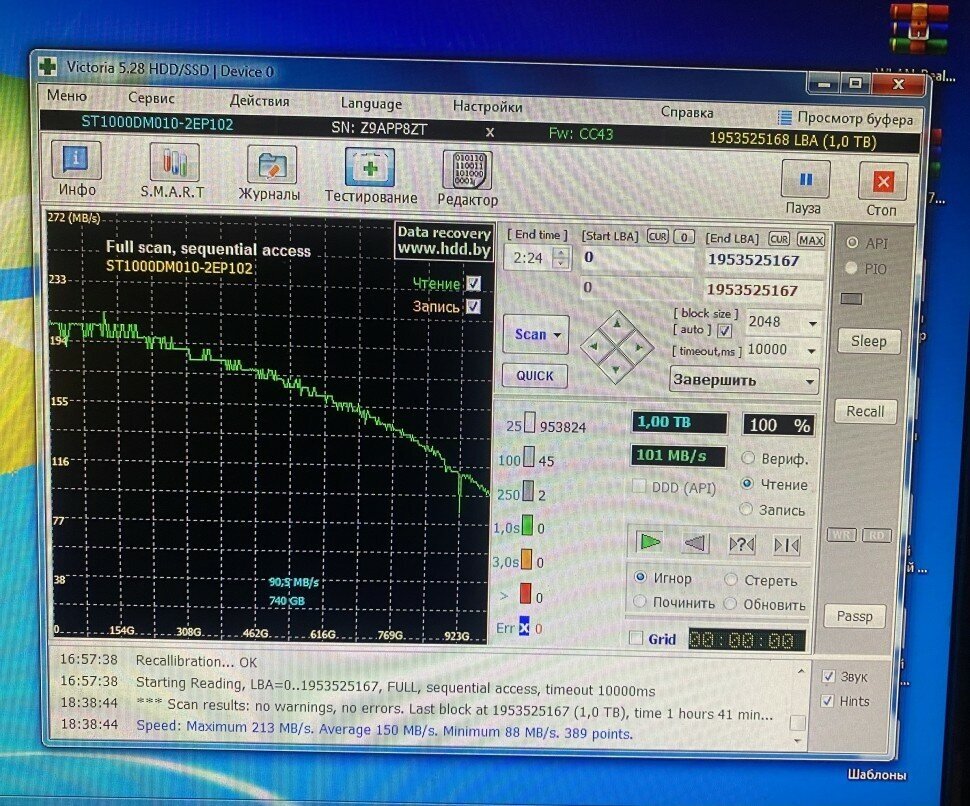The image size is (970, 806).
Task: Click the Passp button
Action: (x=855, y=616)
